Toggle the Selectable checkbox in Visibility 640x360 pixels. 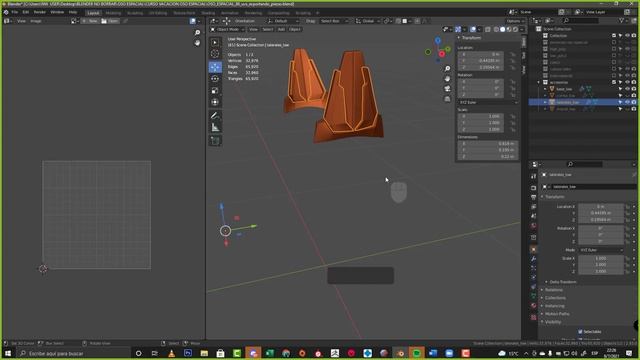(580, 332)
